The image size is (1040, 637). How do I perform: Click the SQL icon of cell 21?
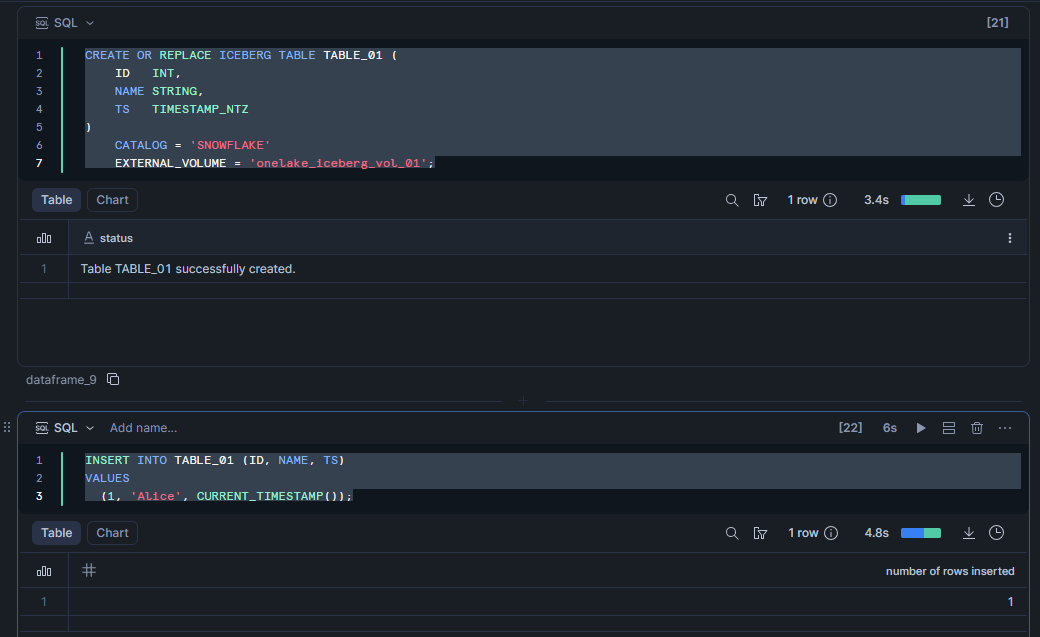(x=42, y=23)
